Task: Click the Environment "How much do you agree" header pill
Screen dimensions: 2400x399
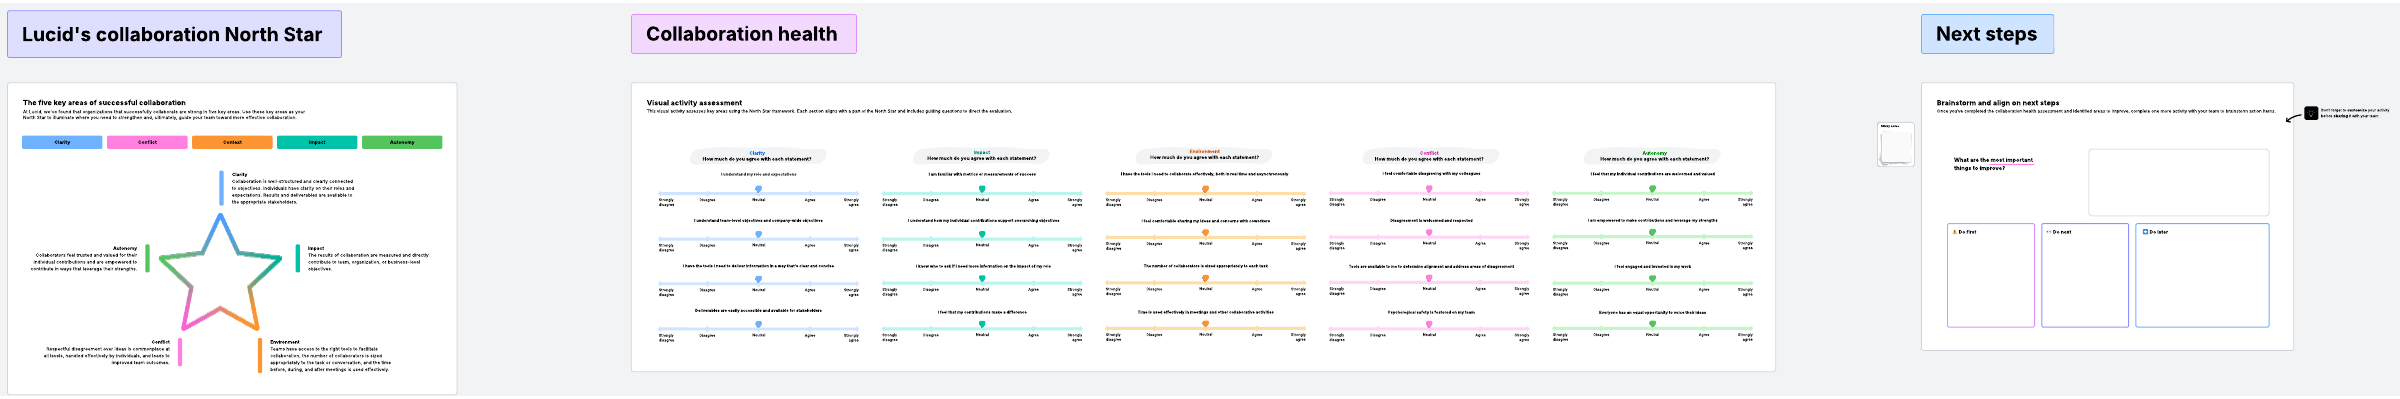Action: tap(1204, 156)
